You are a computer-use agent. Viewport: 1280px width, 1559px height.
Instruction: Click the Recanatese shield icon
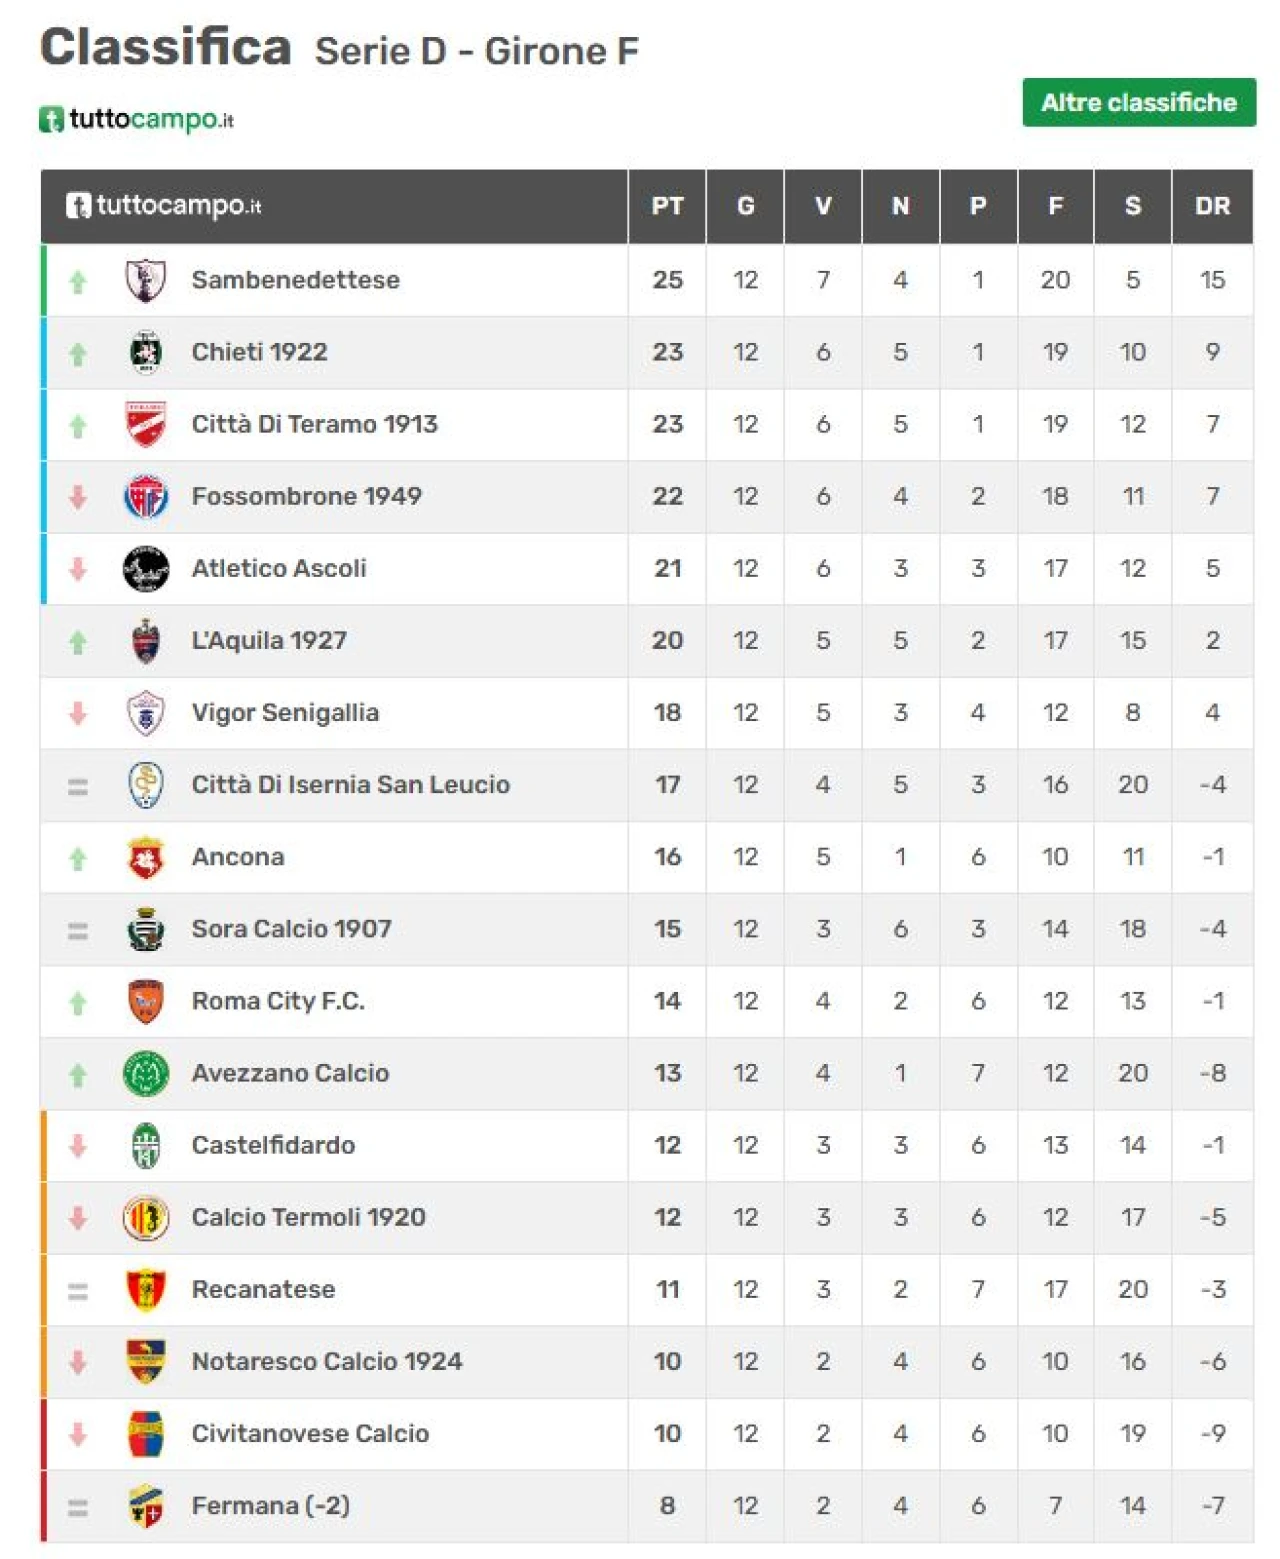pos(146,1289)
